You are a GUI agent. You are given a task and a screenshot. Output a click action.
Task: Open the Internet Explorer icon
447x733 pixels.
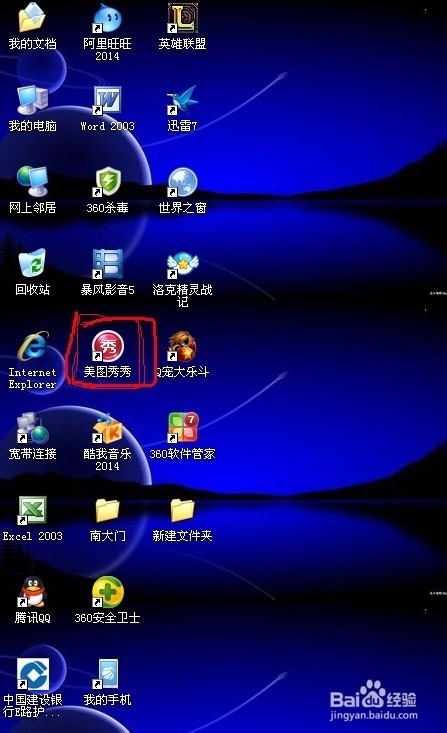[x=32, y=346]
